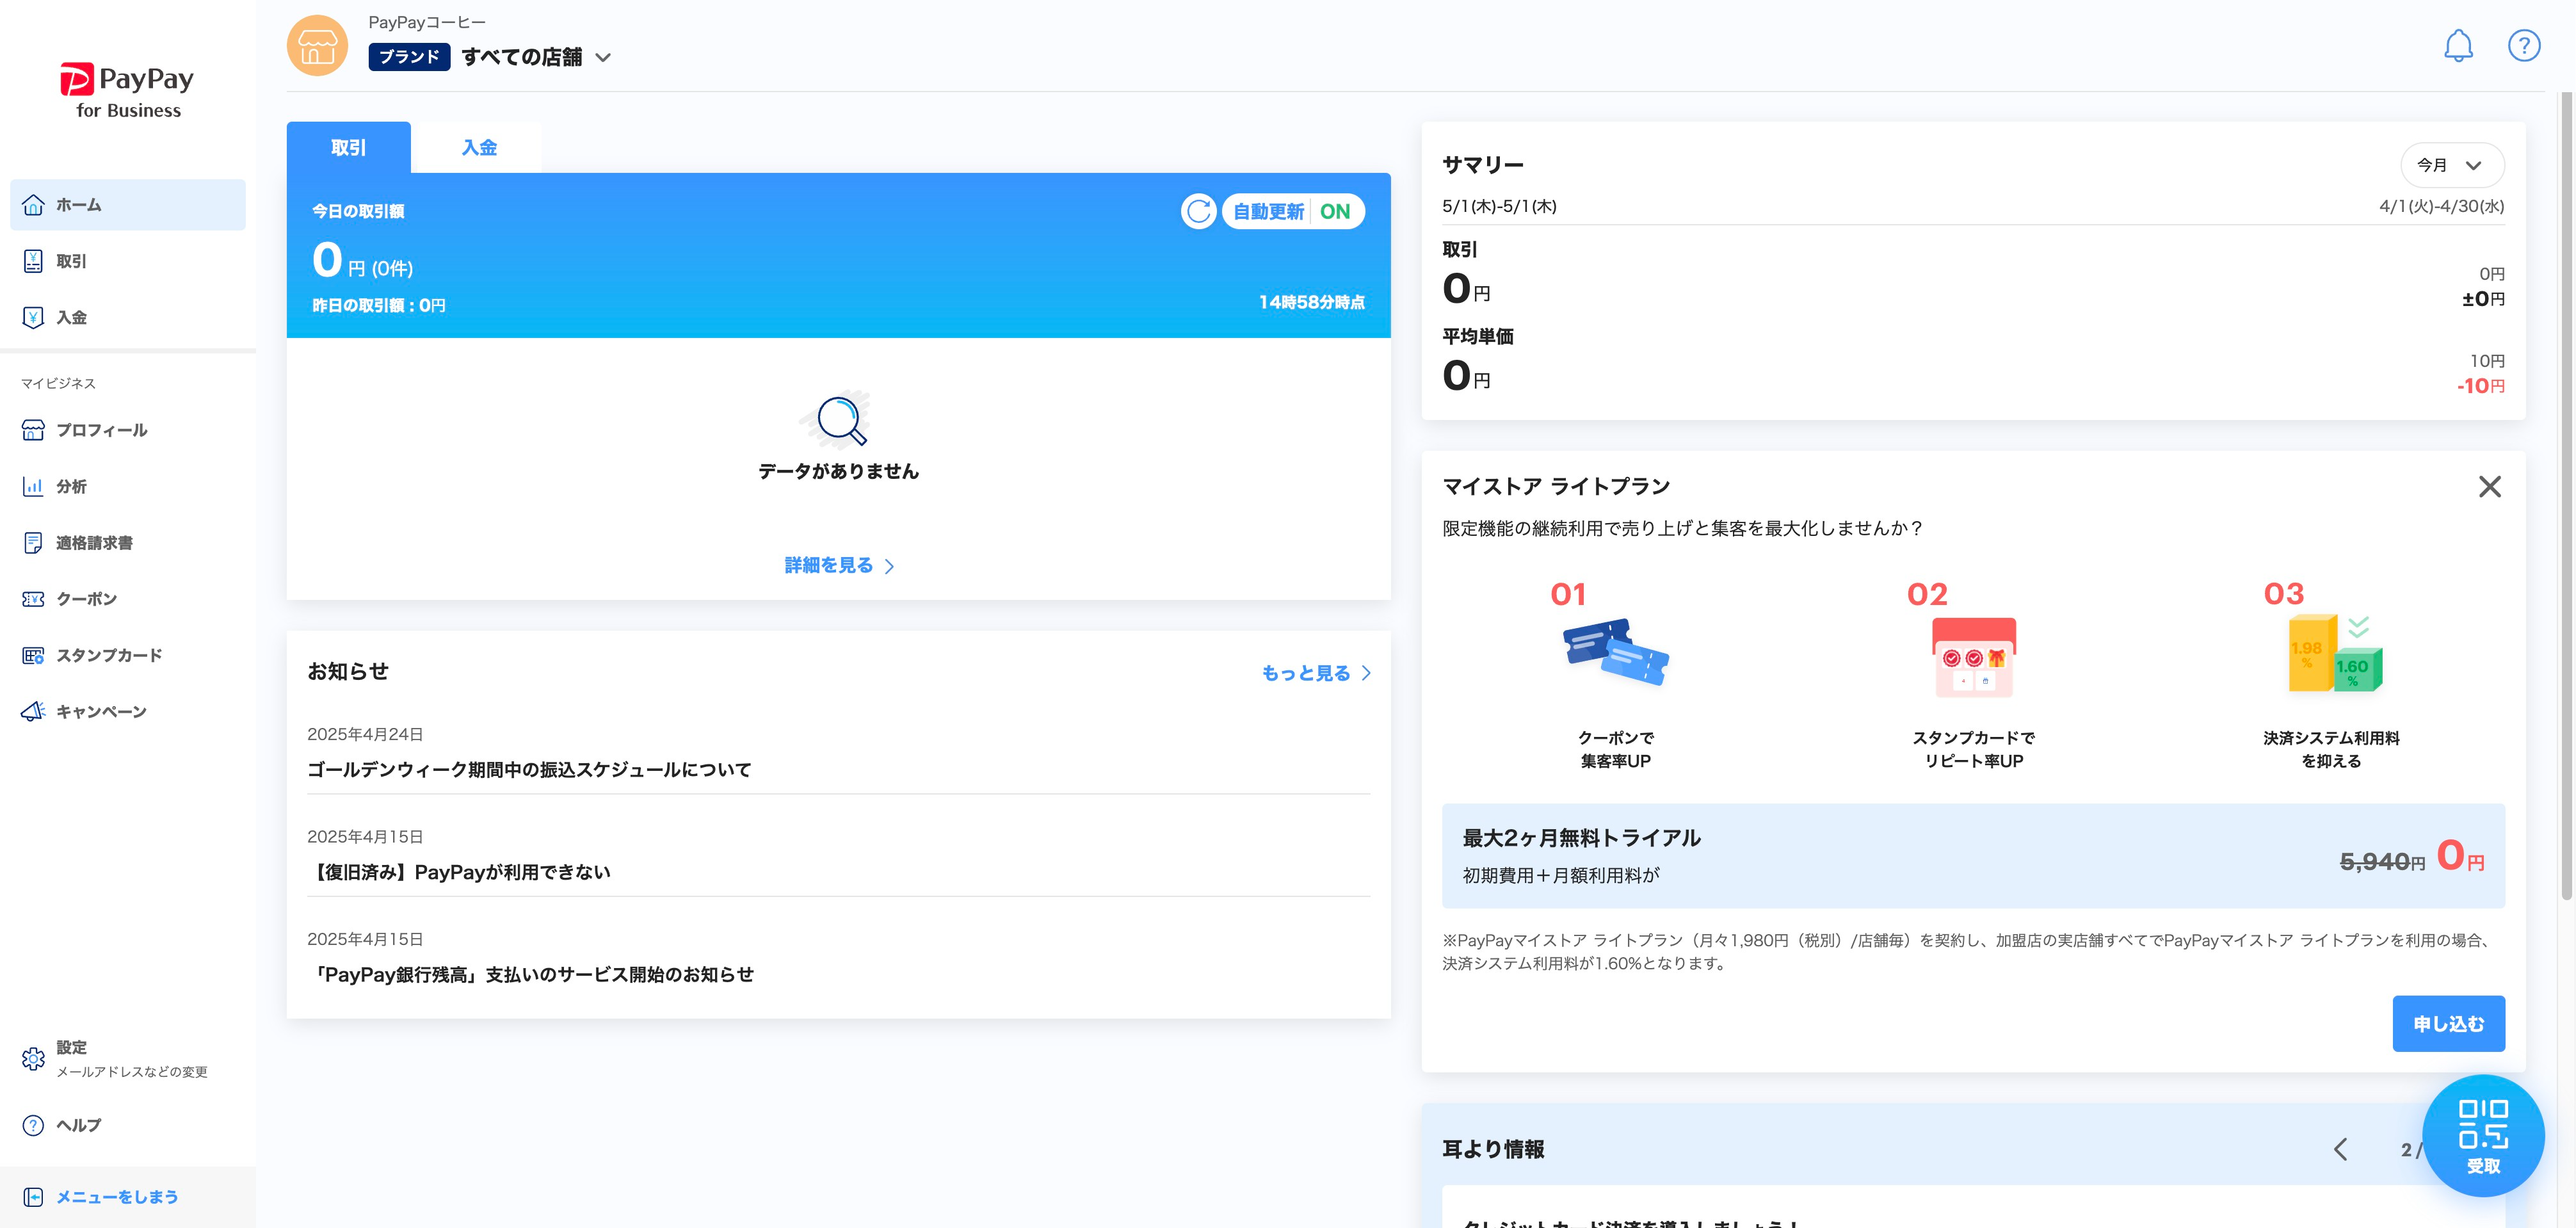
Task: Click the 最大2ヶ月無料トライアル banner
Action: 1973,856
